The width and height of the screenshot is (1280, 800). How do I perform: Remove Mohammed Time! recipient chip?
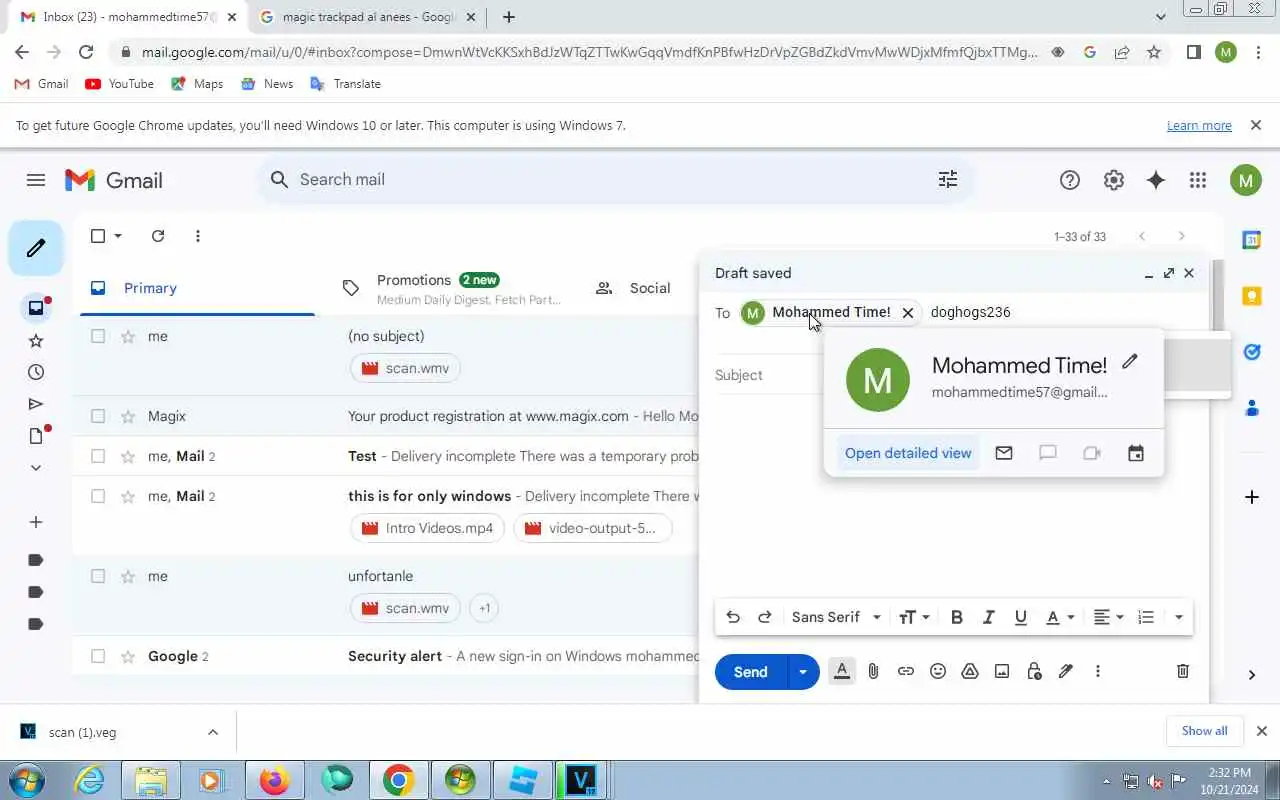pos(907,313)
